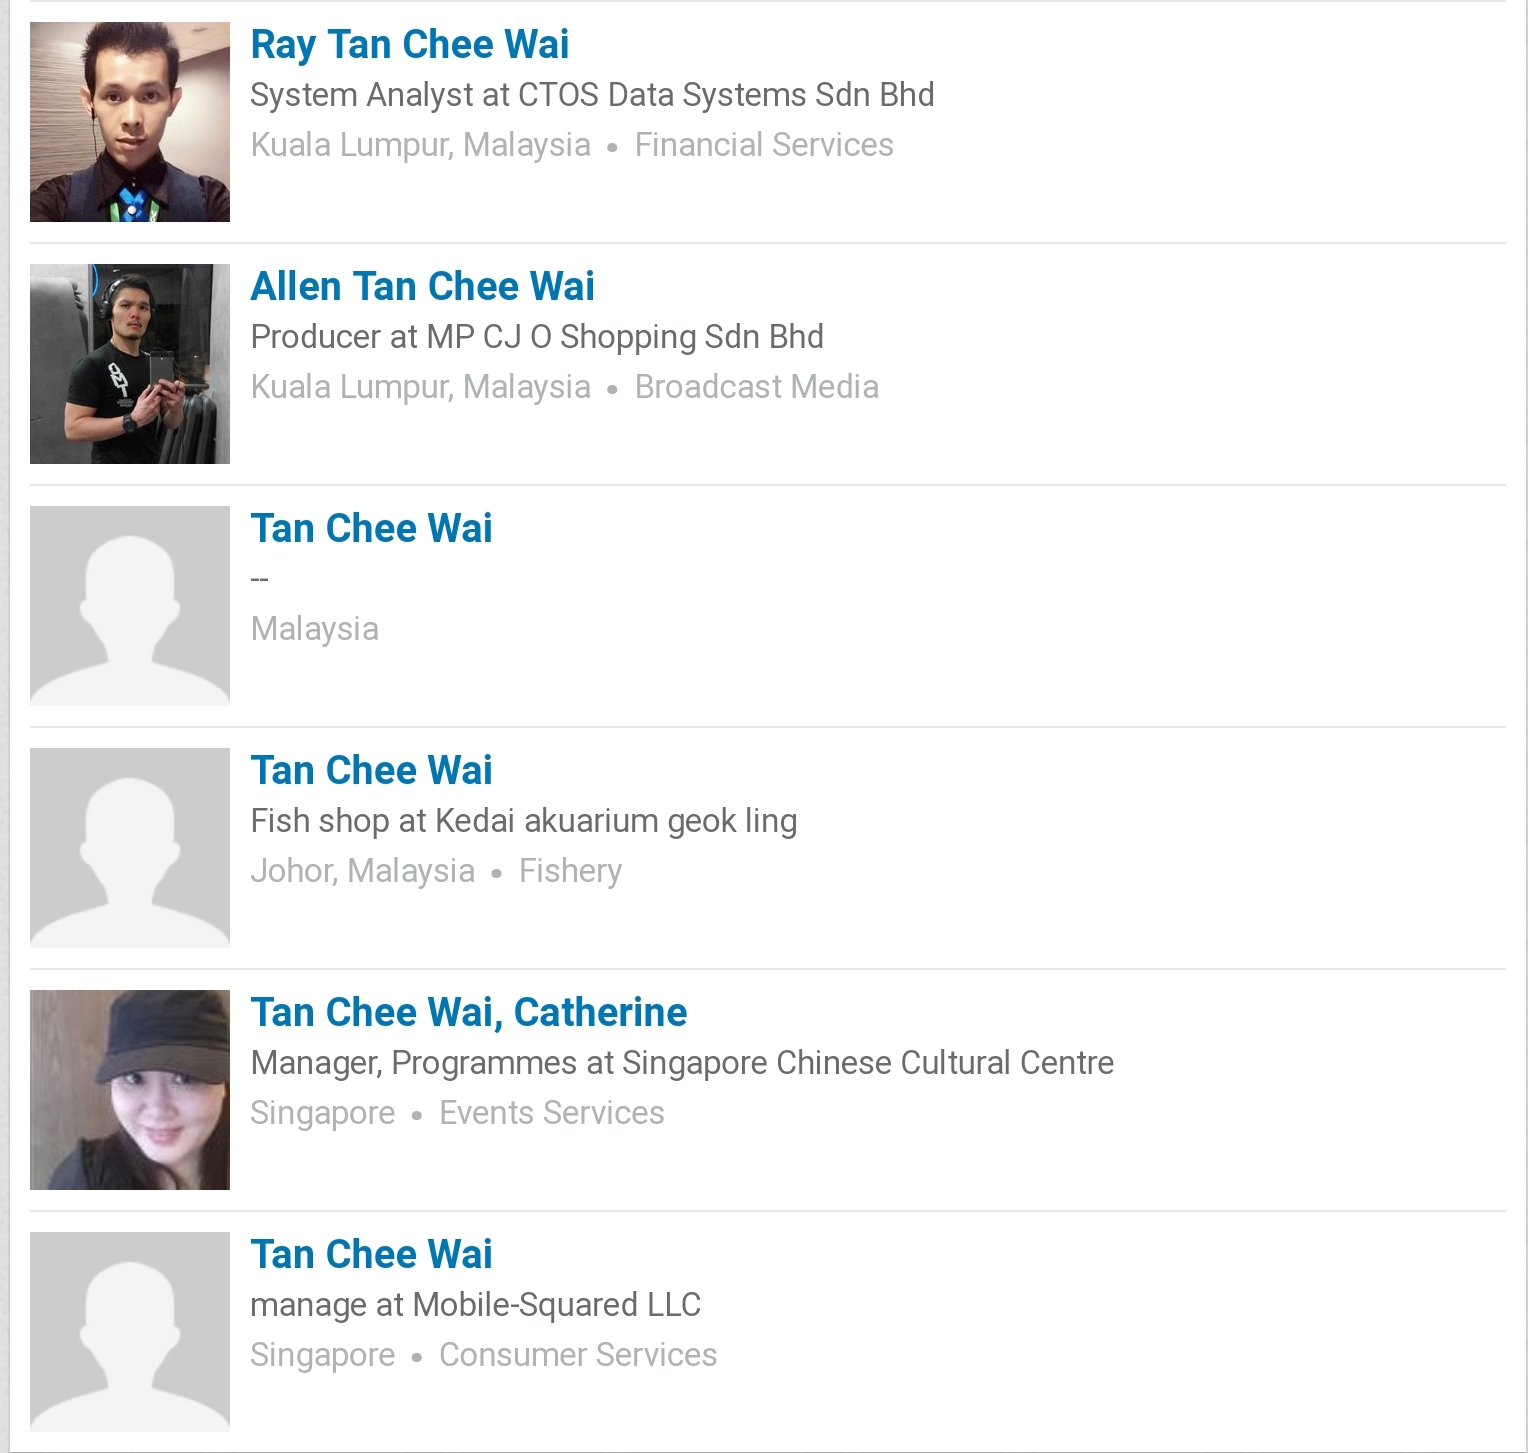Click Catherine's profile photo with black cap
The width and height of the screenshot is (1528, 1453).
(x=130, y=1090)
